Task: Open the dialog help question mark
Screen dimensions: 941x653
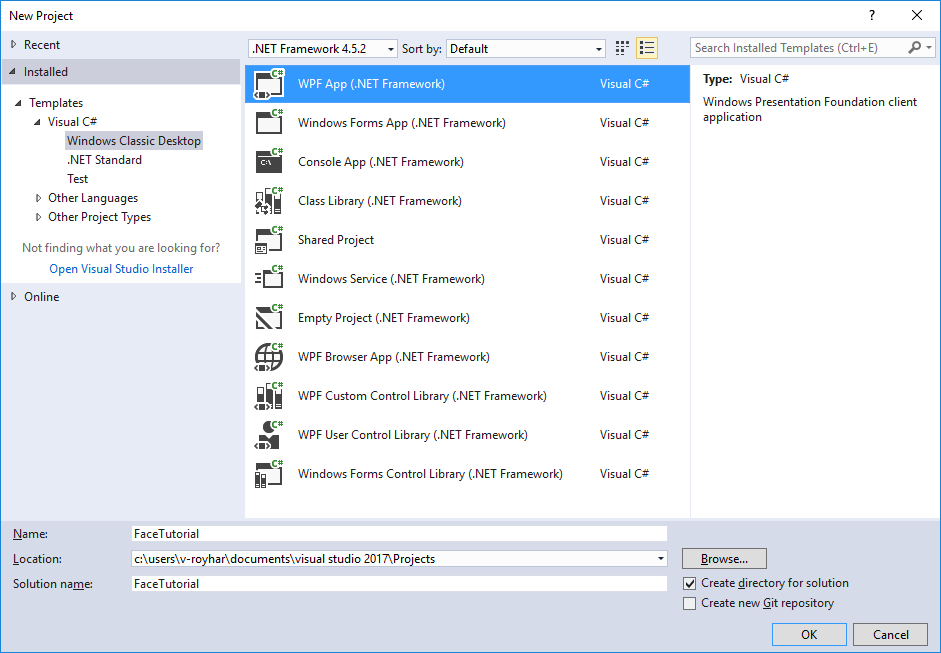Action: tap(872, 15)
